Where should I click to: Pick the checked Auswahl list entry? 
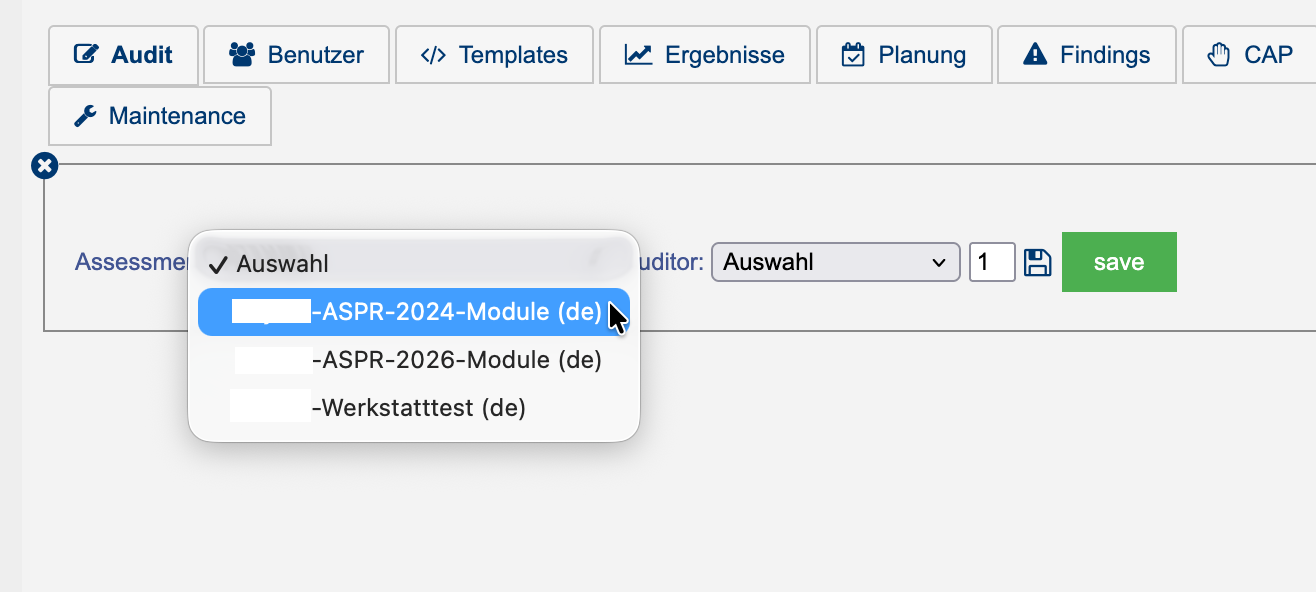click(414, 264)
